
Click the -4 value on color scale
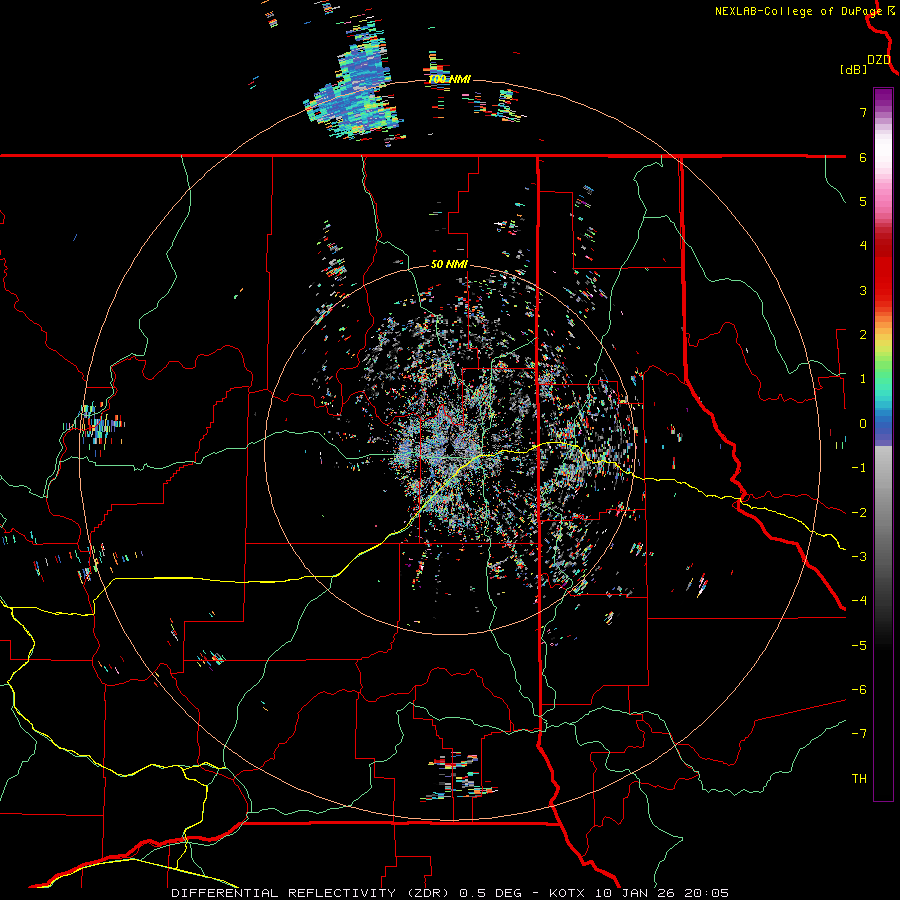pyautogui.click(x=859, y=601)
